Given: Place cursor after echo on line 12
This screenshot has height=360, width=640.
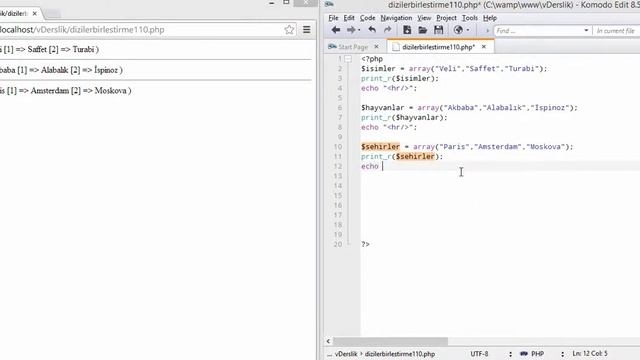Looking at the screenshot, I should [x=382, y=166].
